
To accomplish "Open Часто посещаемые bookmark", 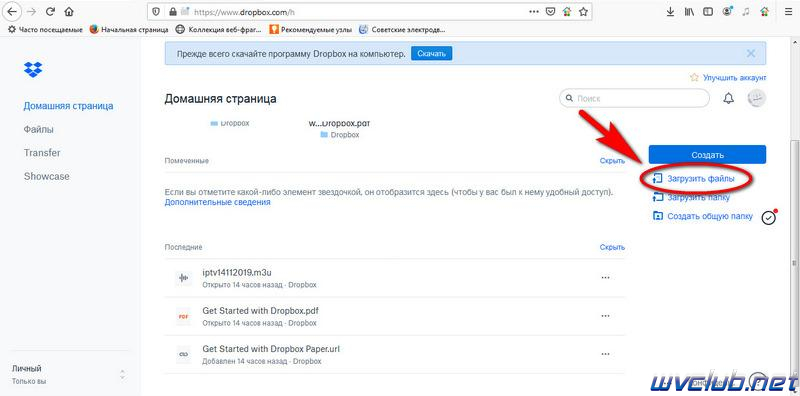I will coord(45,30).
